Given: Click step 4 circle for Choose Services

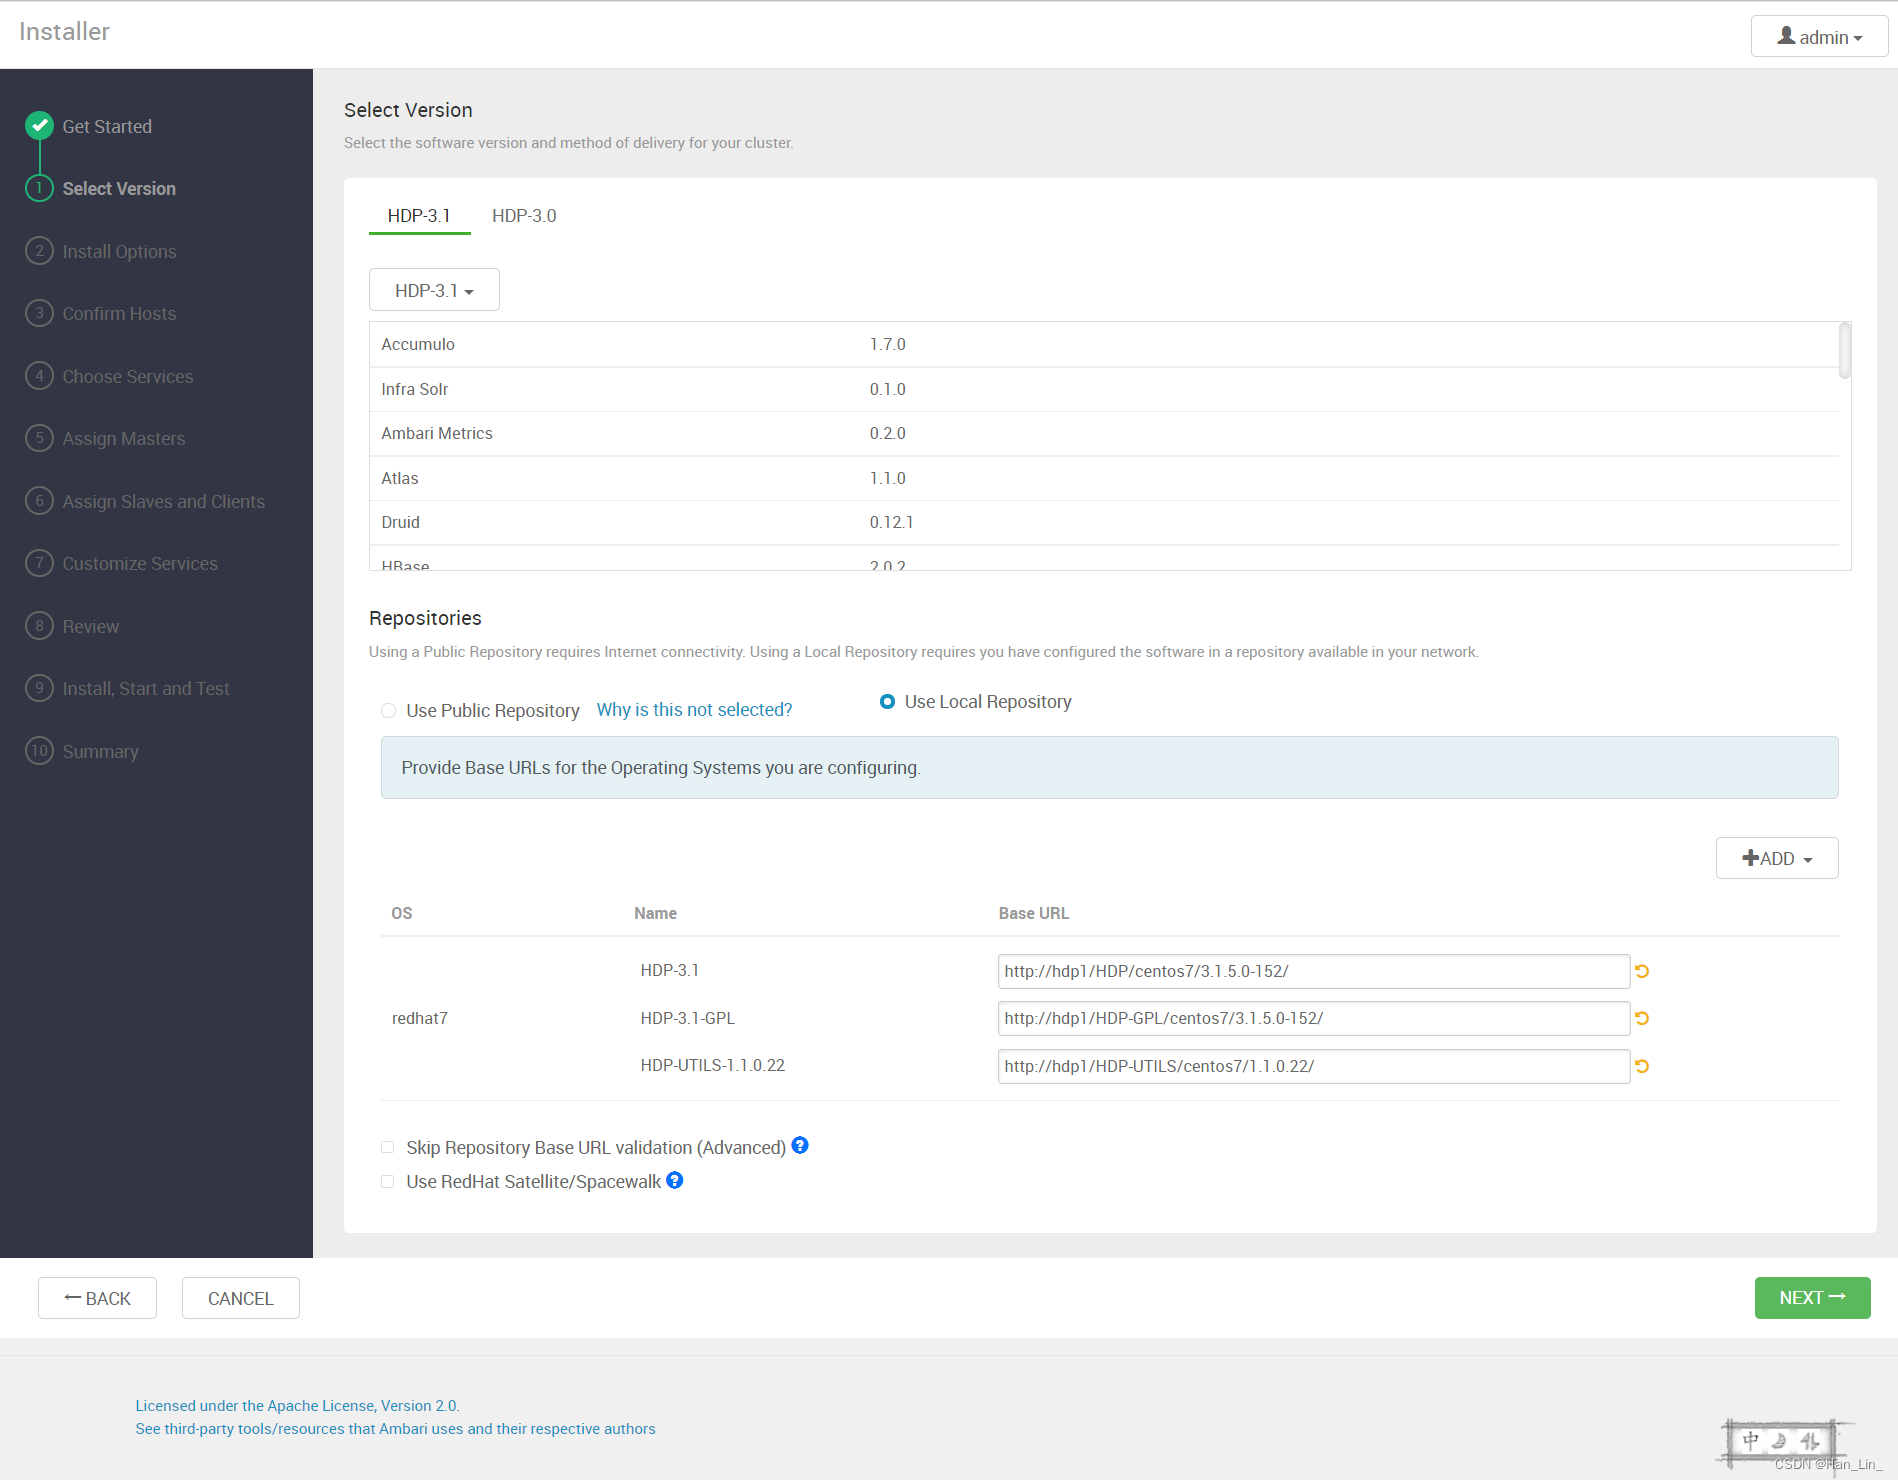Looking at the screenshot, I should (39, 376).
